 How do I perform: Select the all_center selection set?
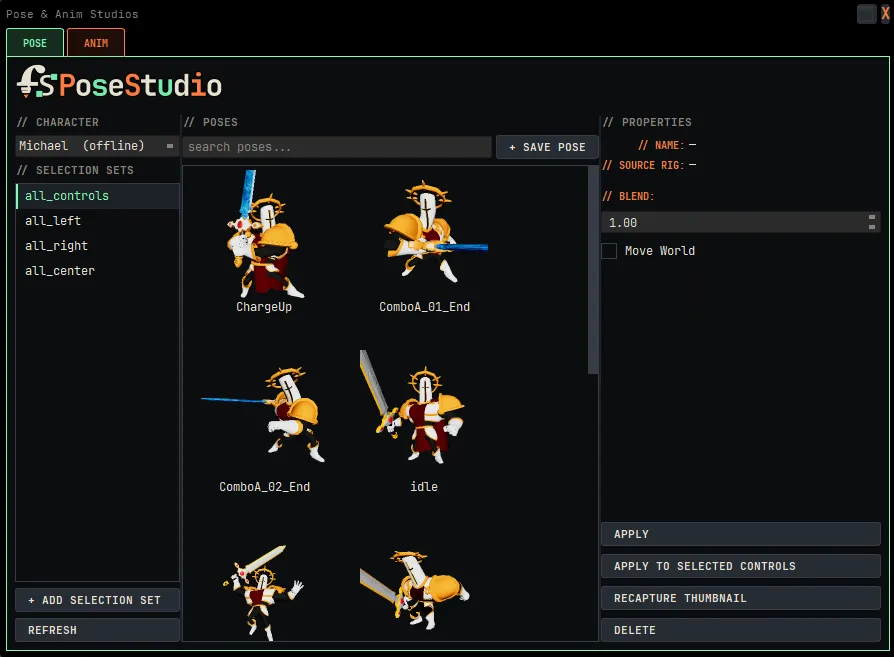(97, 271)
